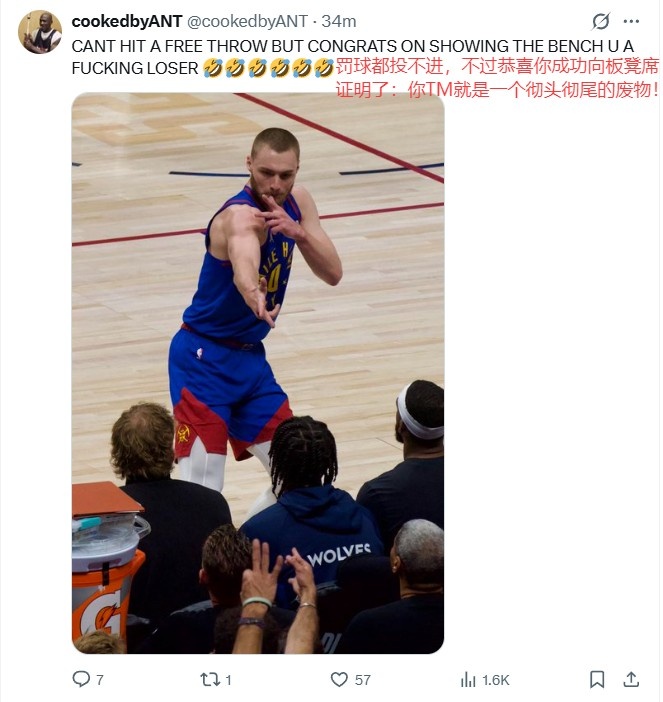Viewport: 663px width, 702px height.
Task: Click the like count 57
Action: pyautogui.click(x=363, y=680)
